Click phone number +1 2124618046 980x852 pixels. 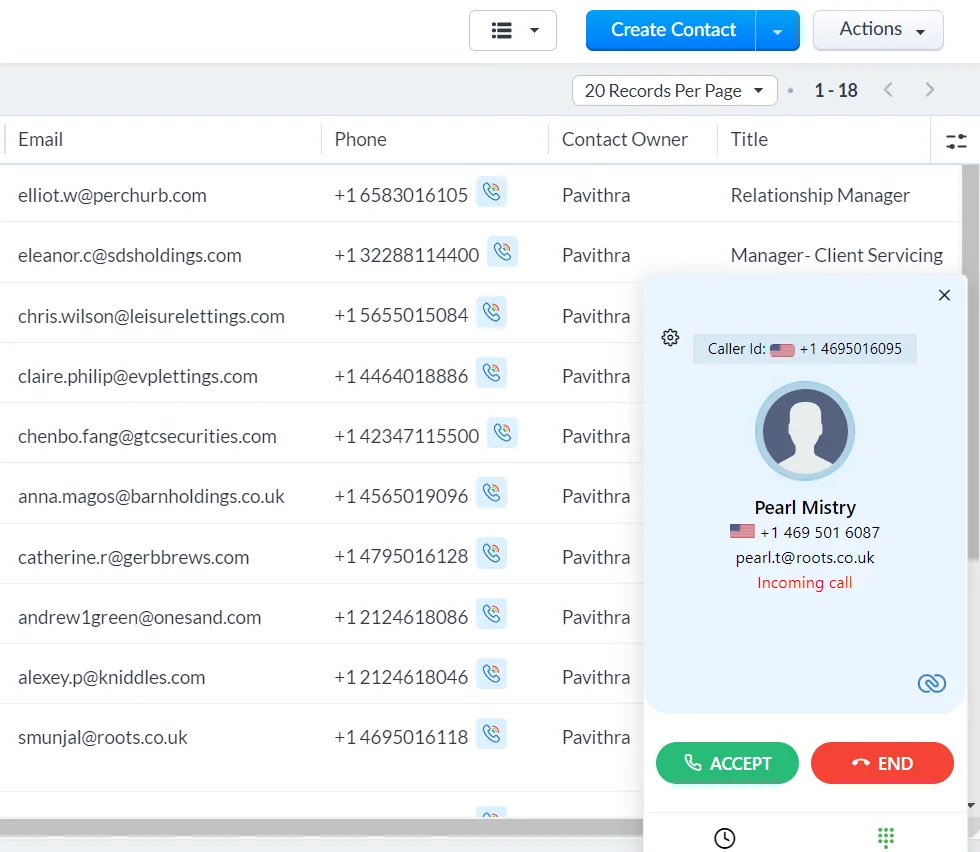[401, 678]
